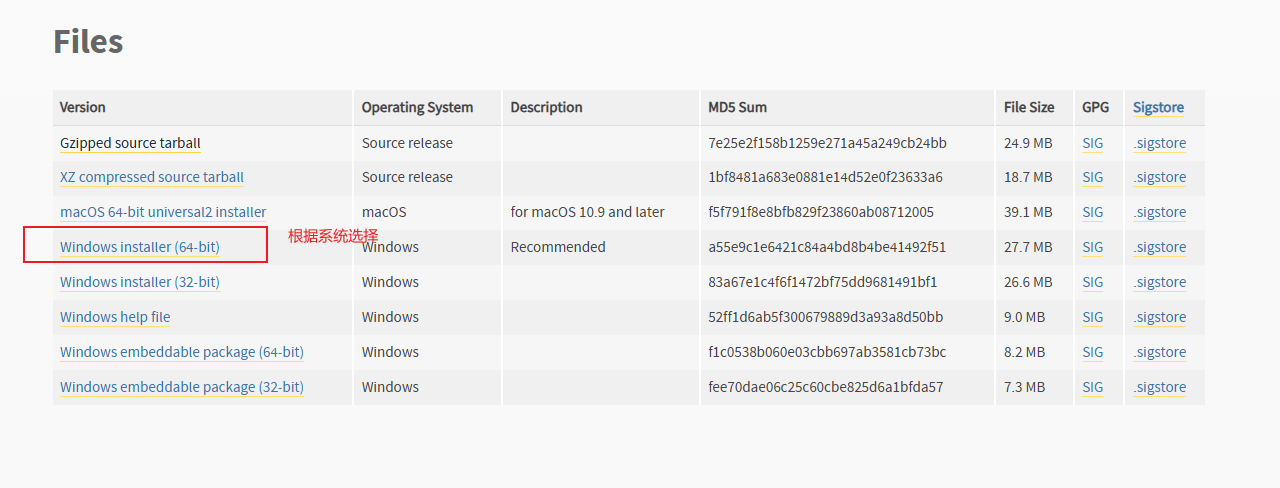This screenshot has width=1280, height=488.
Task: Download the XZ compressed source tarball
Action: point(151,177)
